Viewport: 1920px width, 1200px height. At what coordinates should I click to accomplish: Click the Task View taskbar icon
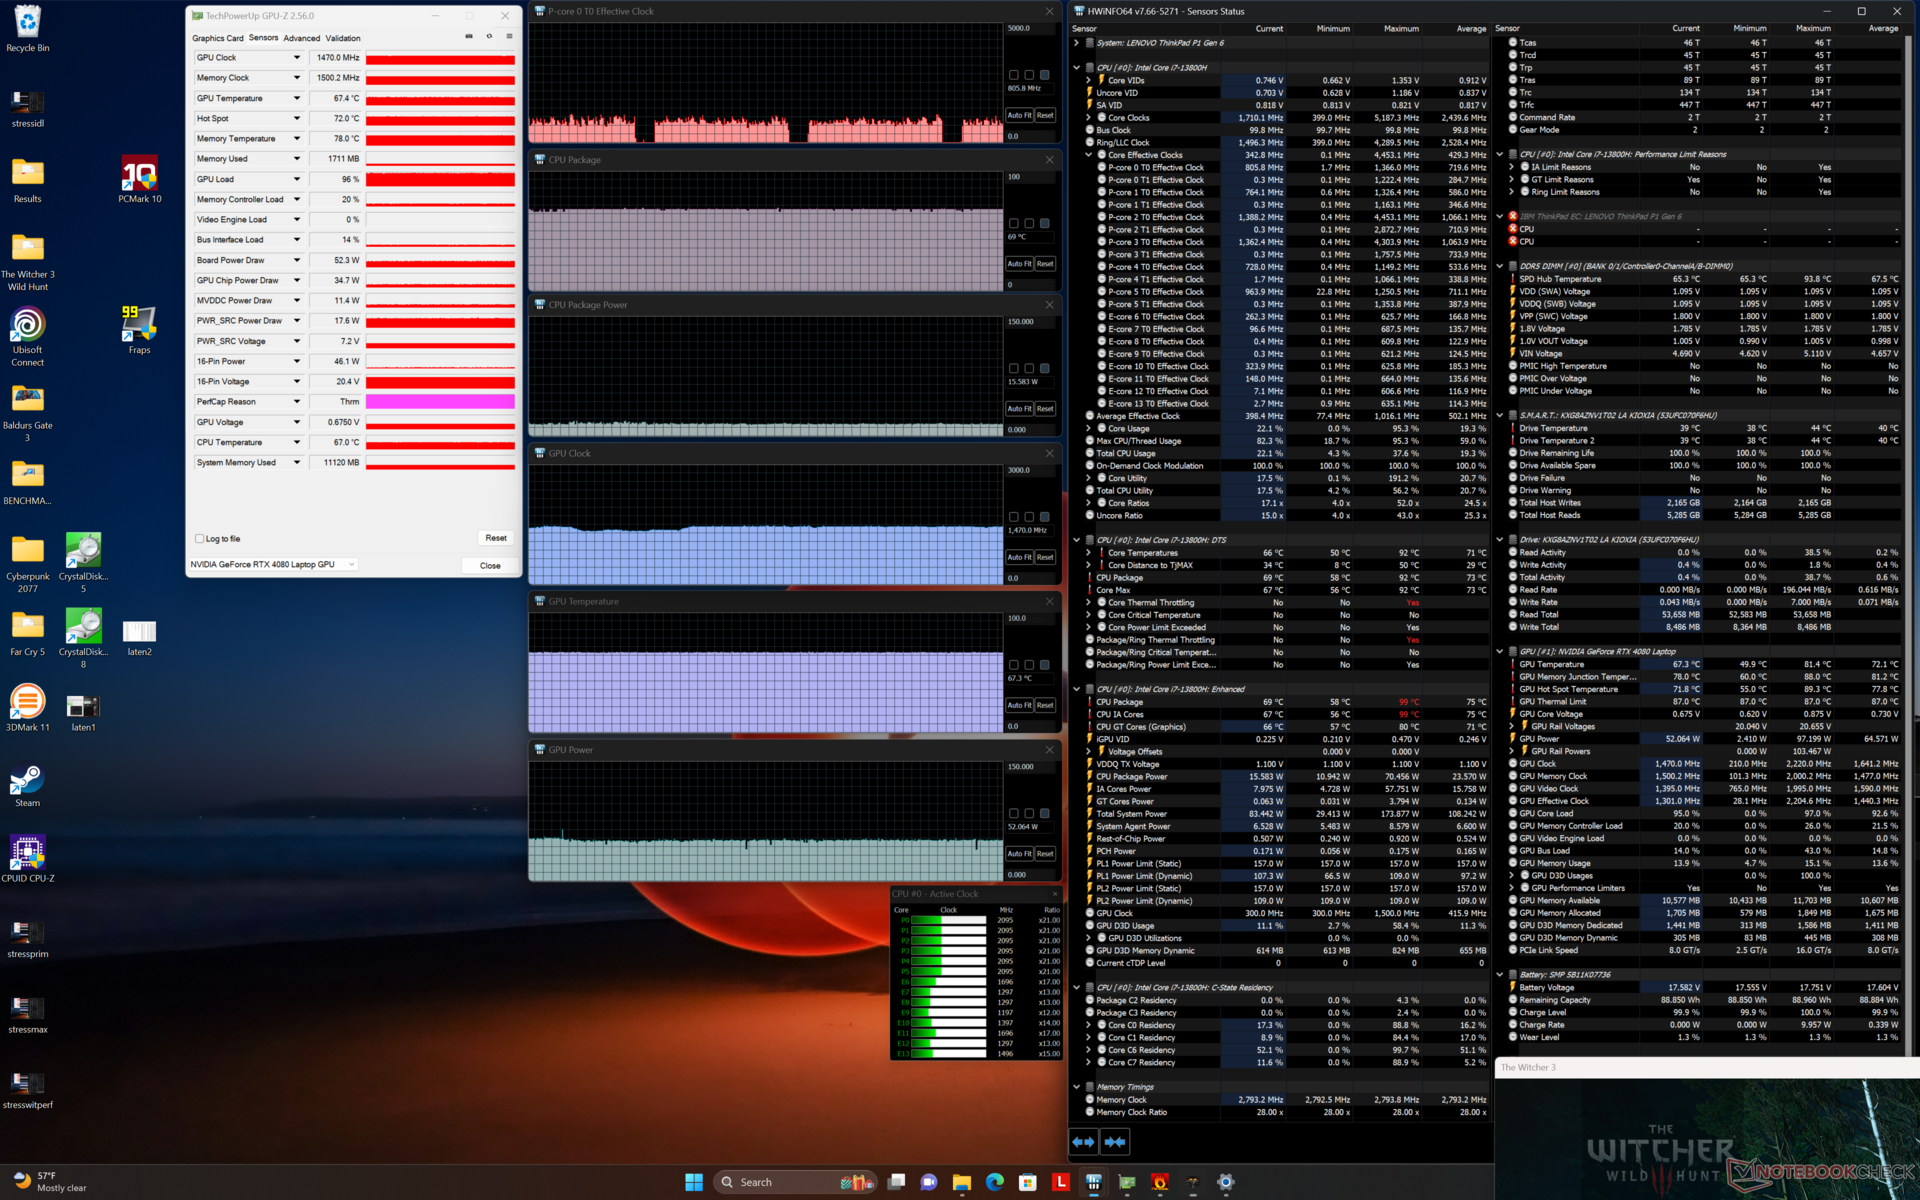coord(896,1182)
